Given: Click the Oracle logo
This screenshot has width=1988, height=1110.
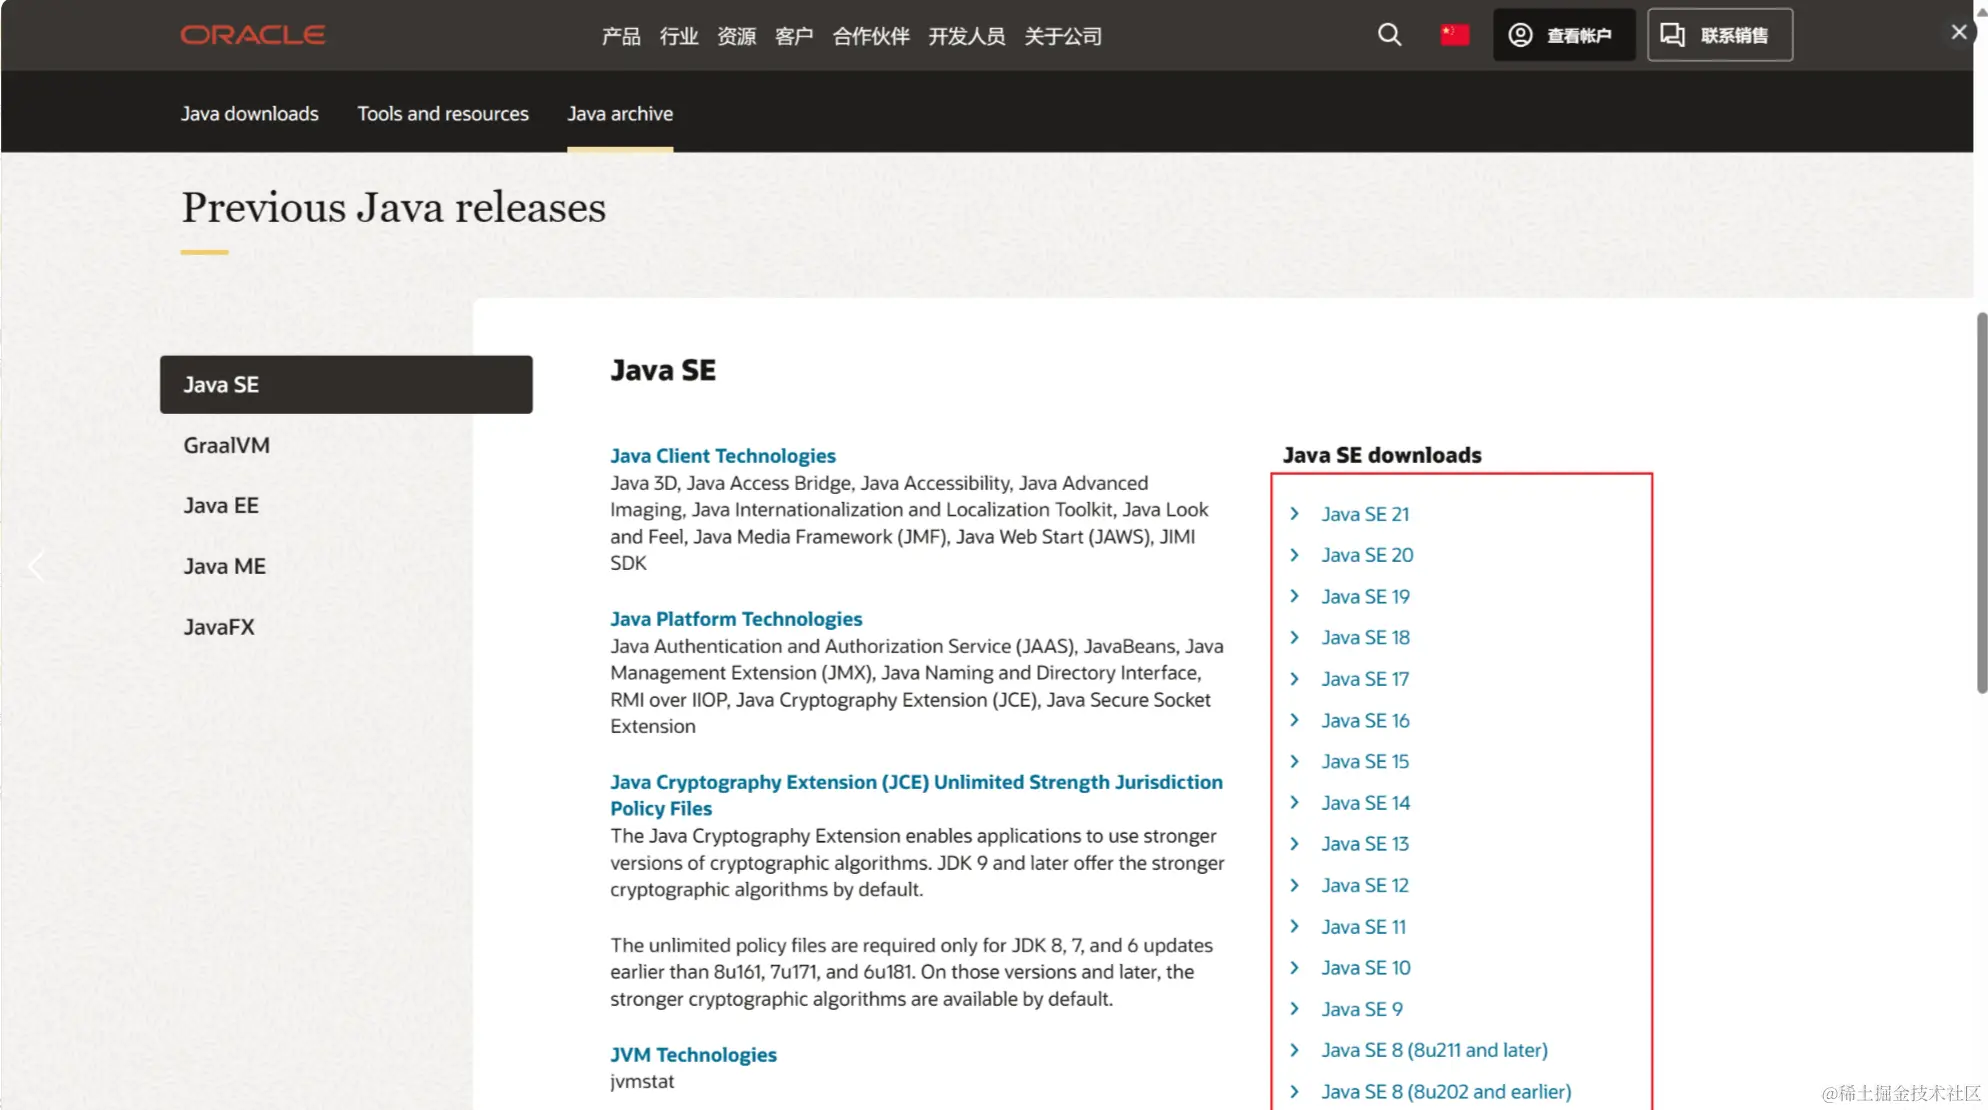Looking at the screenshot, I should pos(253,35).
